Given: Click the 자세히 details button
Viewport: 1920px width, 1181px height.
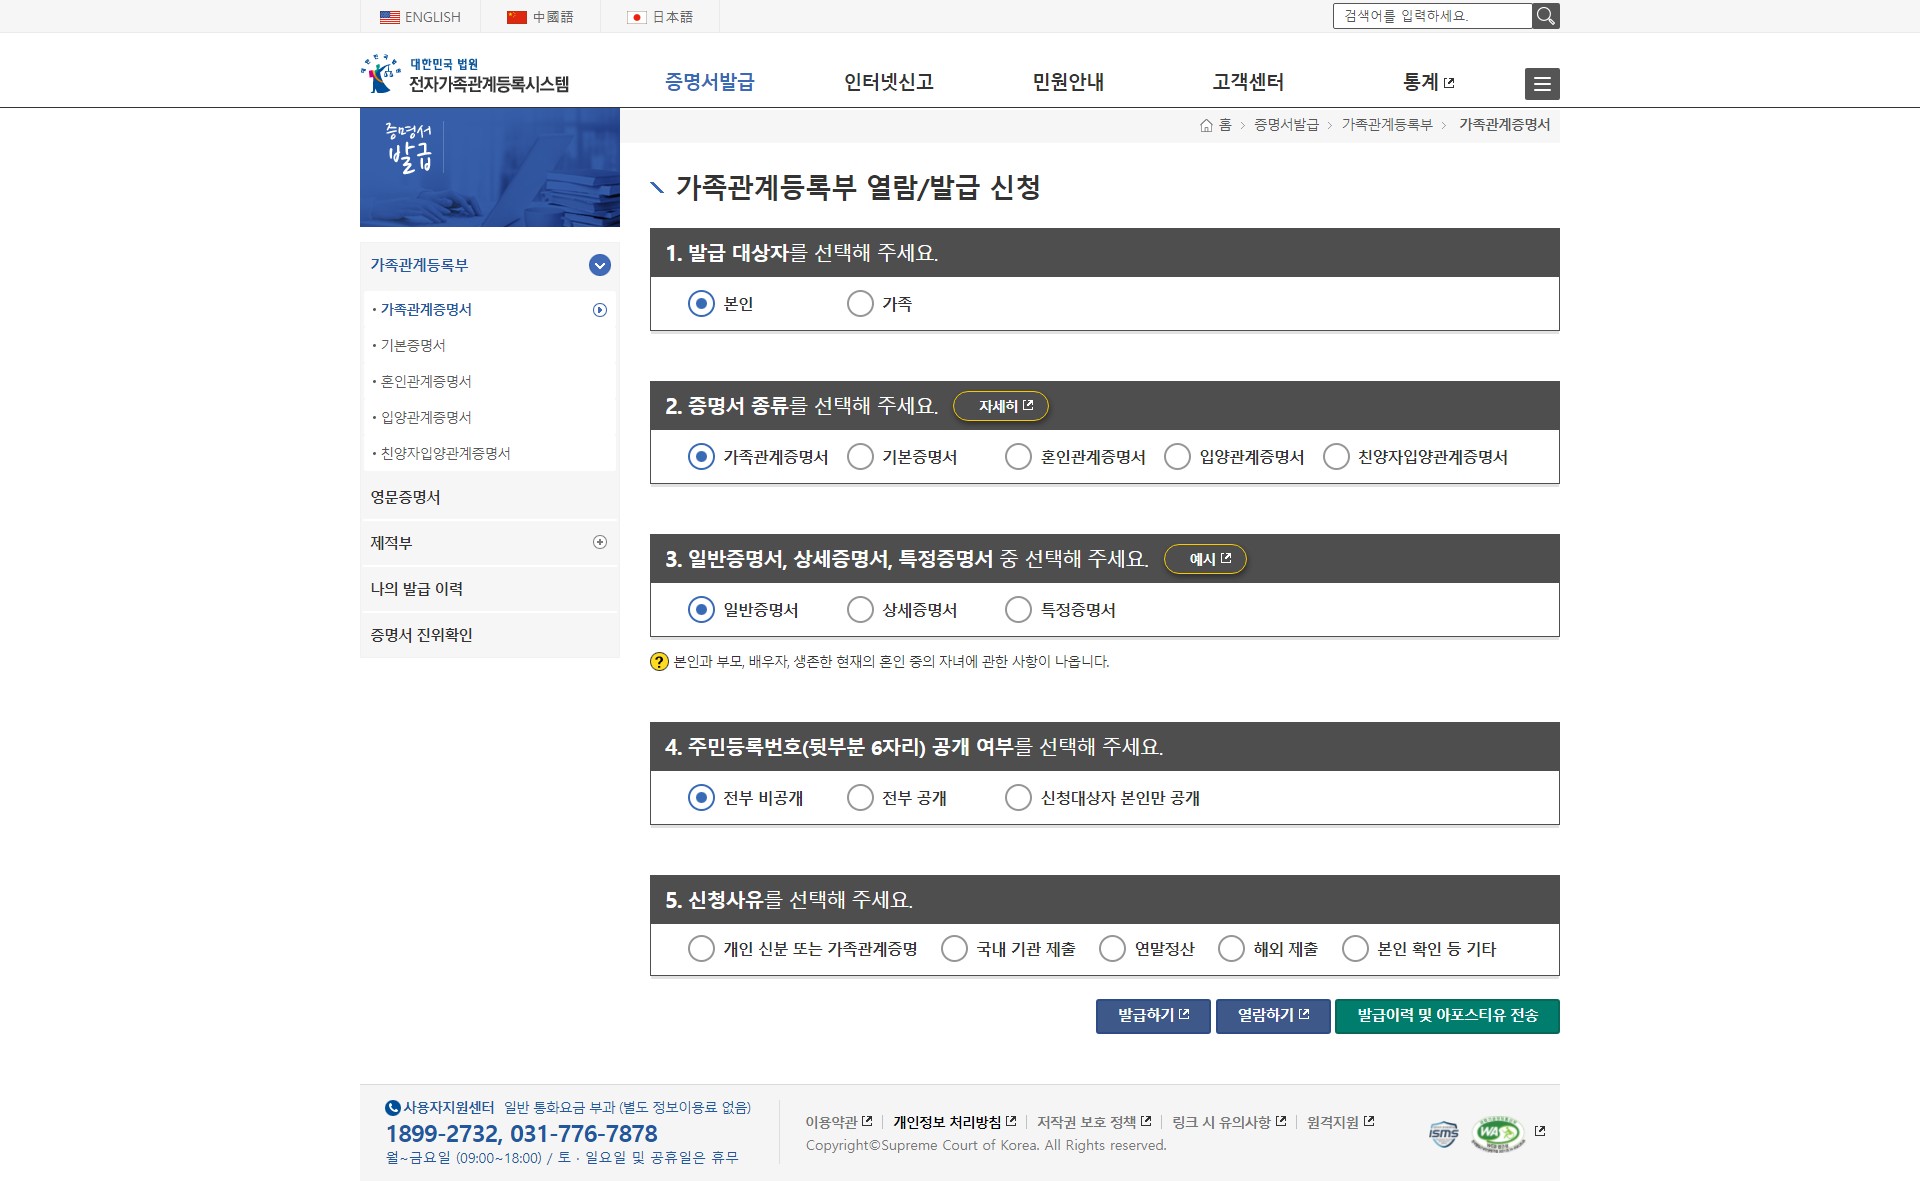Looking at the screenshot, I should coord(1001,407).
